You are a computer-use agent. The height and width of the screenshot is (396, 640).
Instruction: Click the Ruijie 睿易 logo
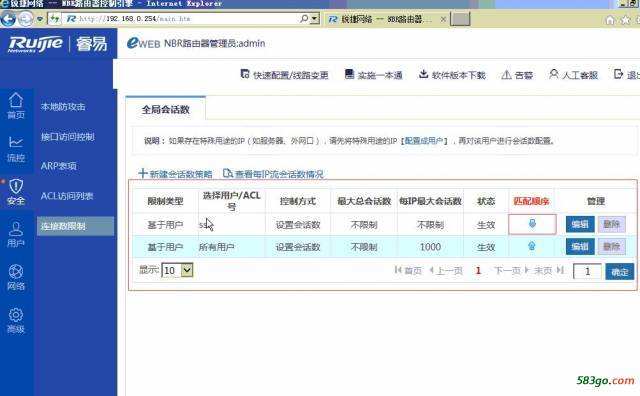[58, 44]
